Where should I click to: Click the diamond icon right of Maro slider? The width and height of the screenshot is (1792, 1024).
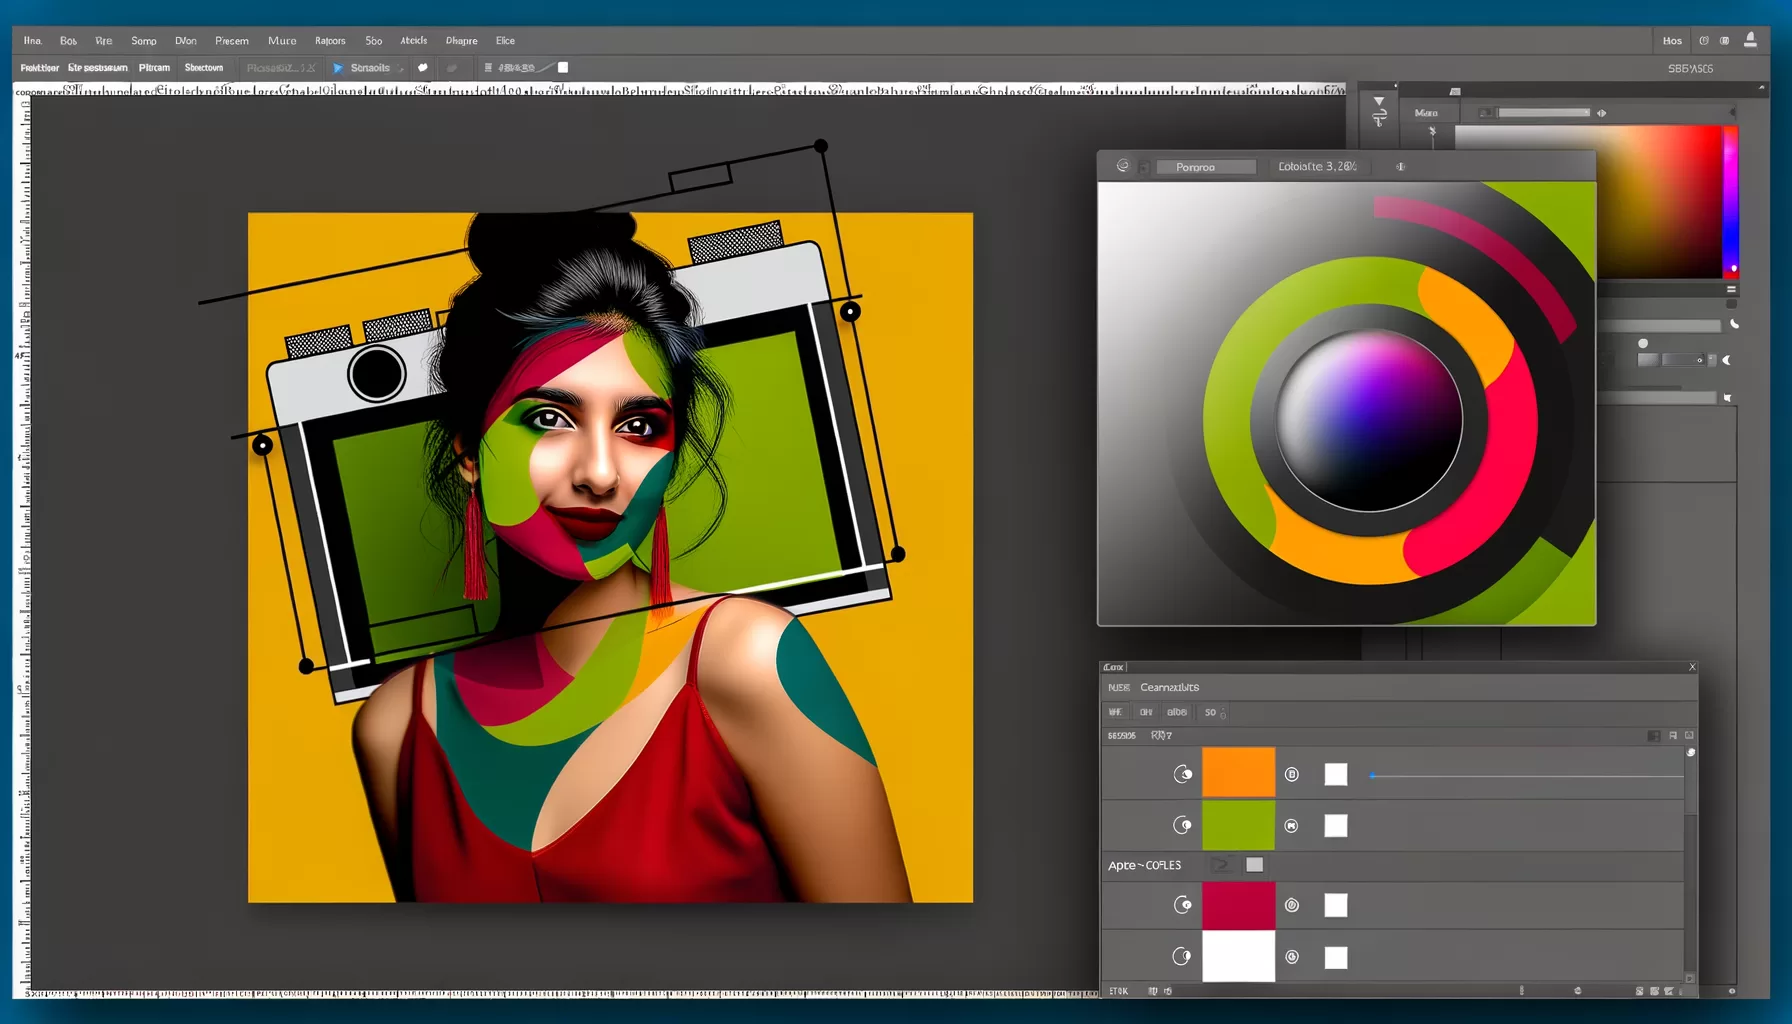[1601, 113]
